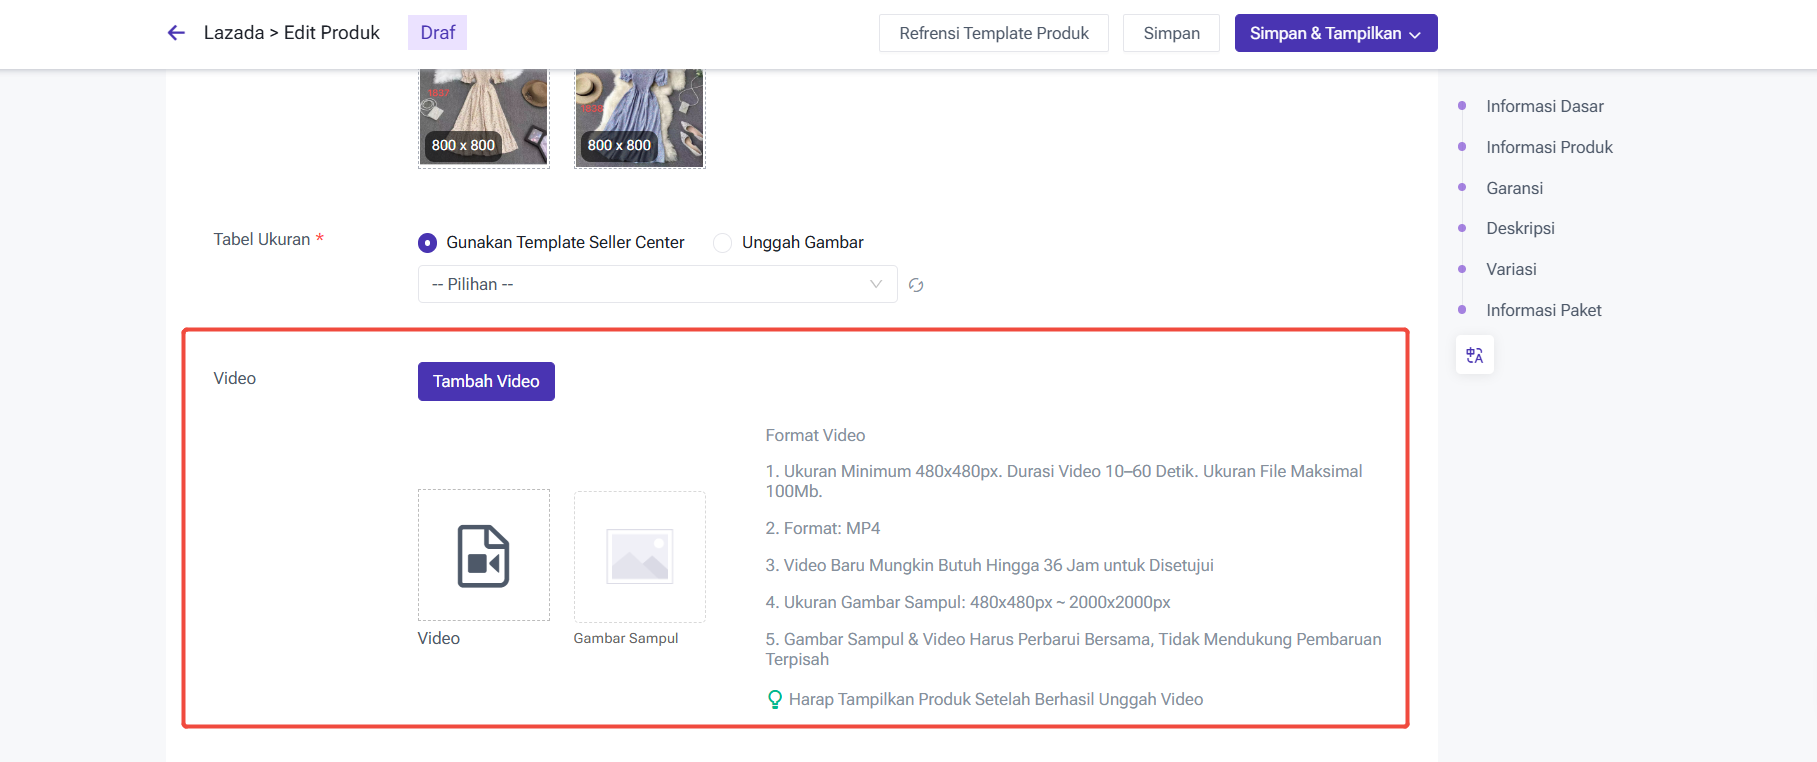Viewport: 1817px width, 762px height.
Task: Click the translate language icon
Action: coord(1474,355)
